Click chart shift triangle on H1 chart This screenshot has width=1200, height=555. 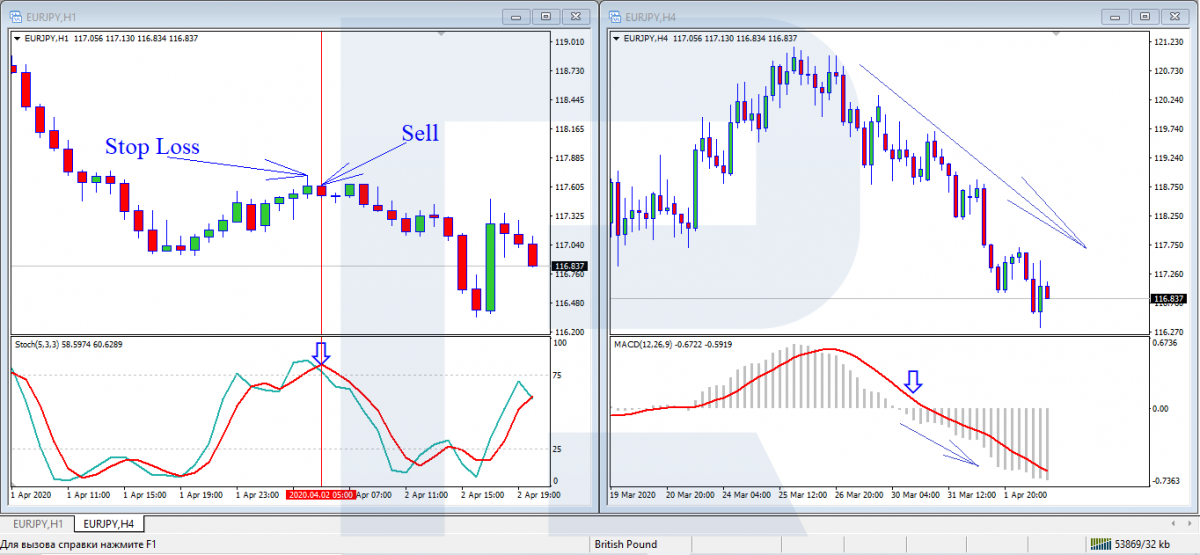pos(440,33)
